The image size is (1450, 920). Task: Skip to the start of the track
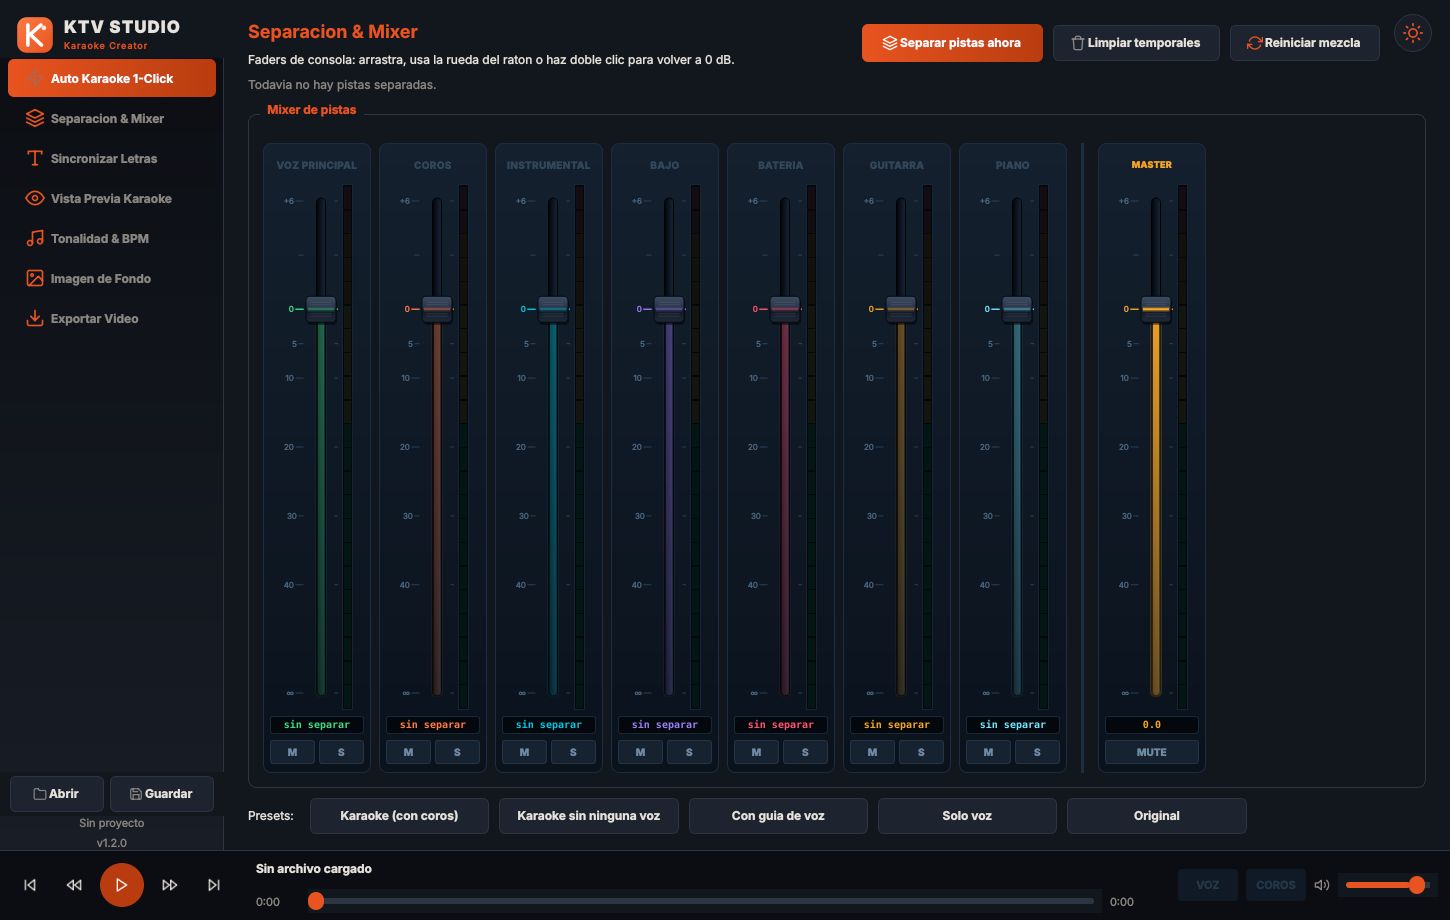tap(30, 885)
